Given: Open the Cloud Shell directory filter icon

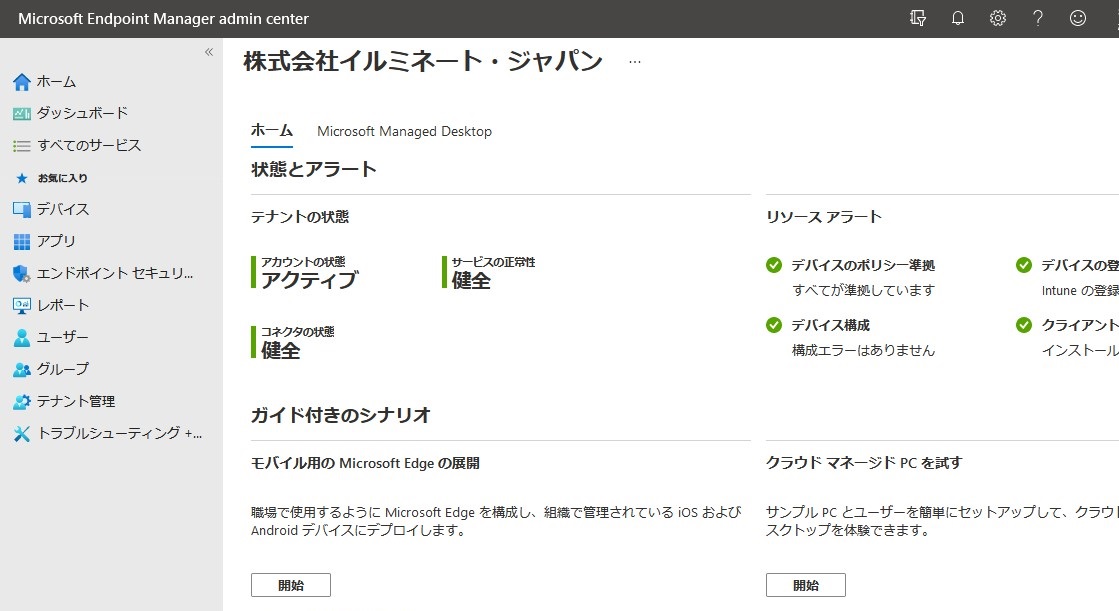Looking at the screenshot, I should click(918, 19).
